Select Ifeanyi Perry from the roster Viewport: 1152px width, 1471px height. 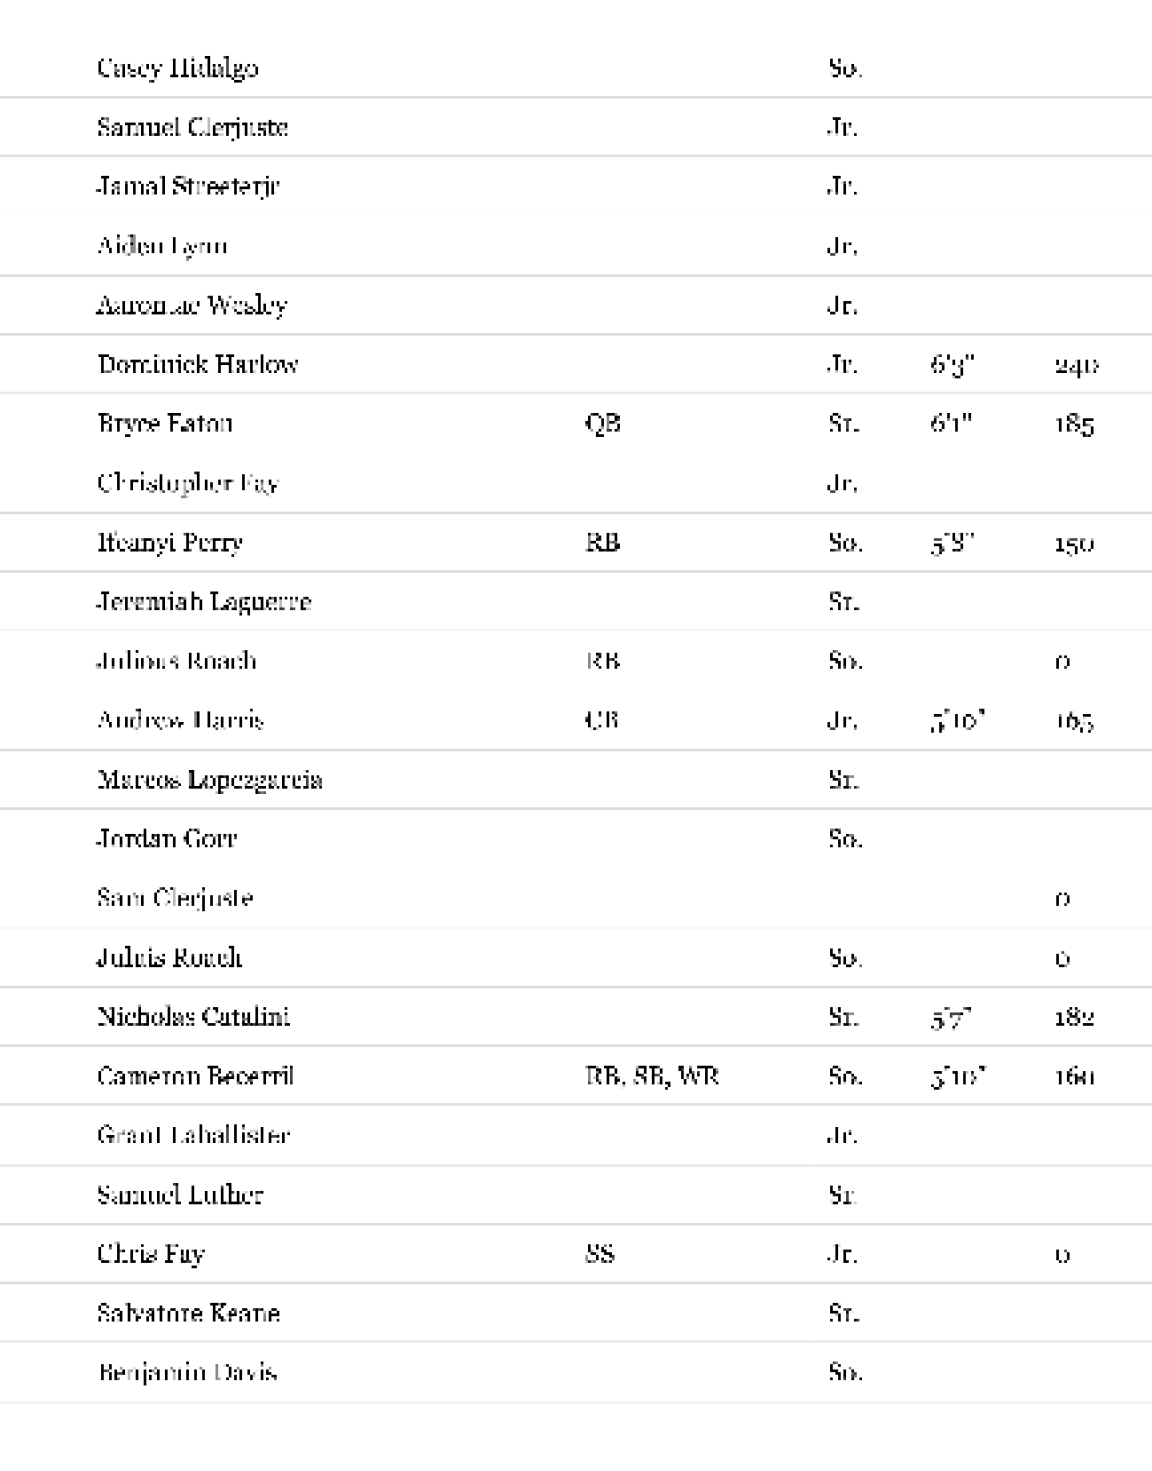(170, 542)
